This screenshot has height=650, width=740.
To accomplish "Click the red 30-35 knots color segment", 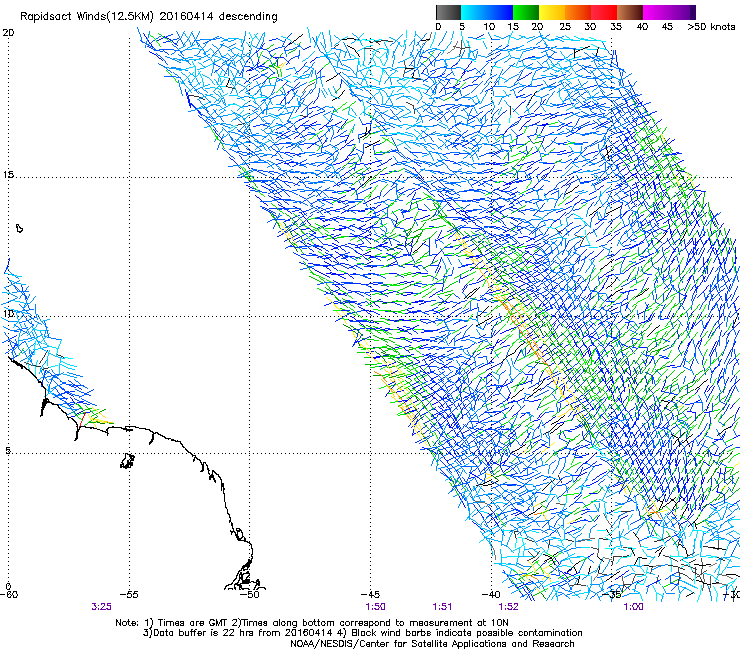I will [604, 12].
